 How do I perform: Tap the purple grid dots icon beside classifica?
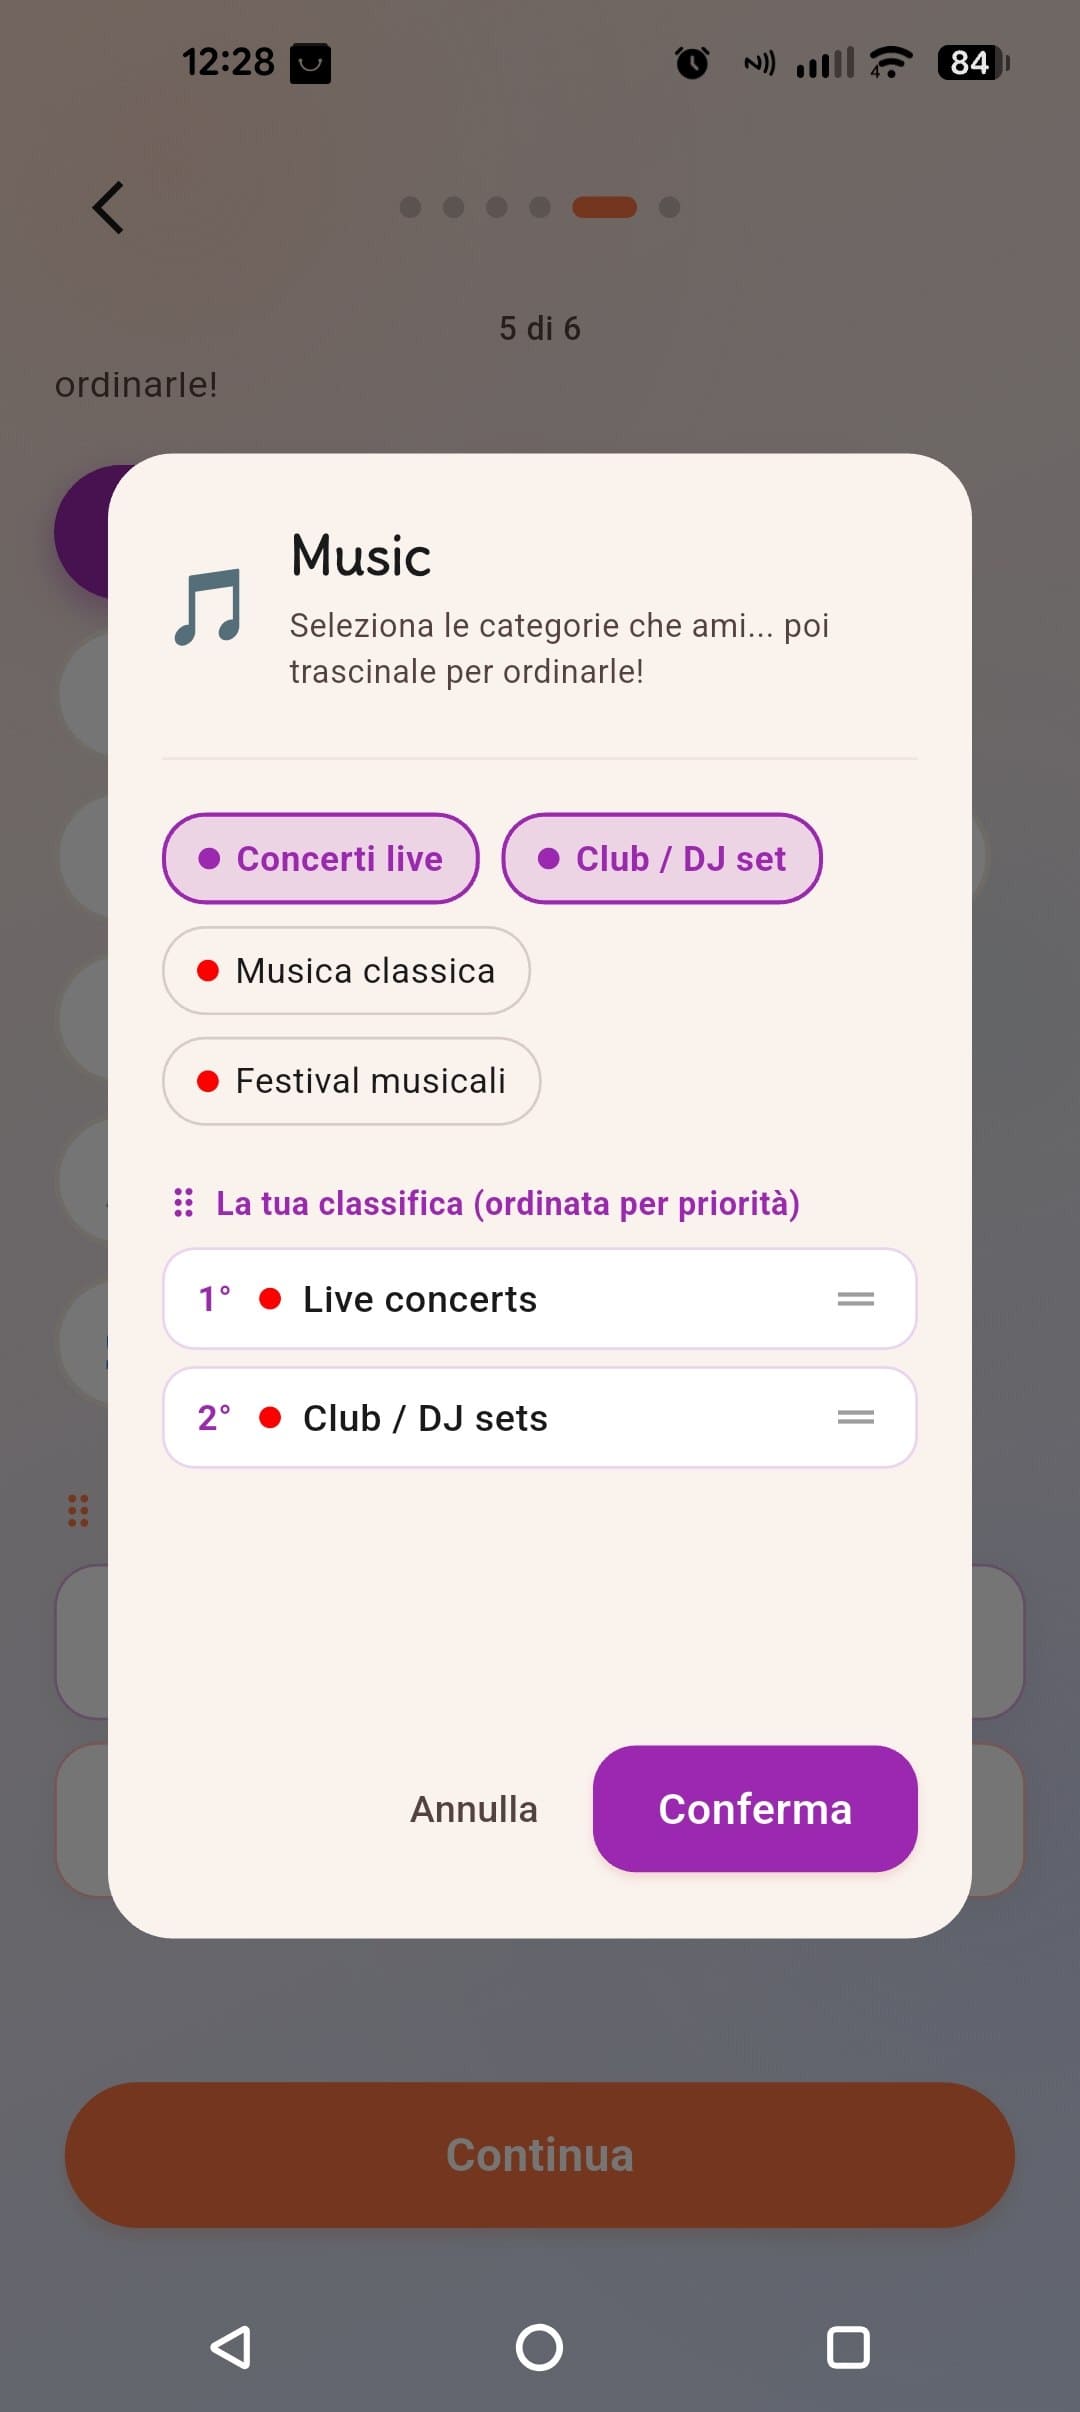(x=183, y=1203)
